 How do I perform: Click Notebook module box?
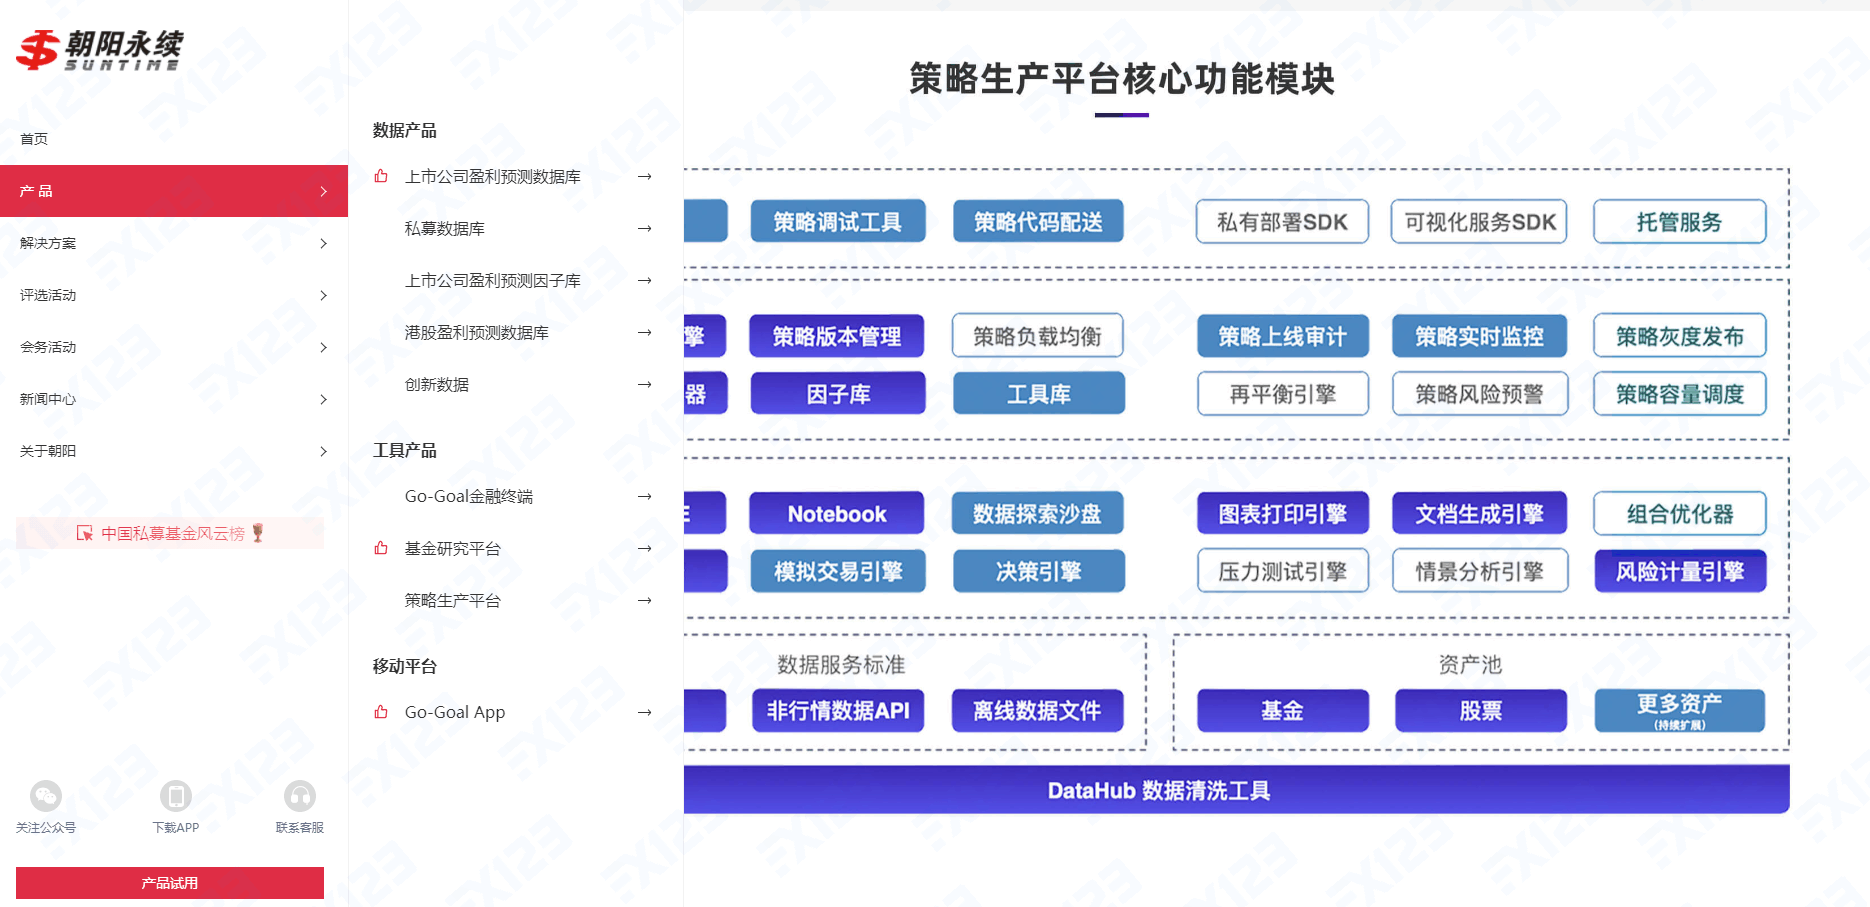(x=837, y=513)
